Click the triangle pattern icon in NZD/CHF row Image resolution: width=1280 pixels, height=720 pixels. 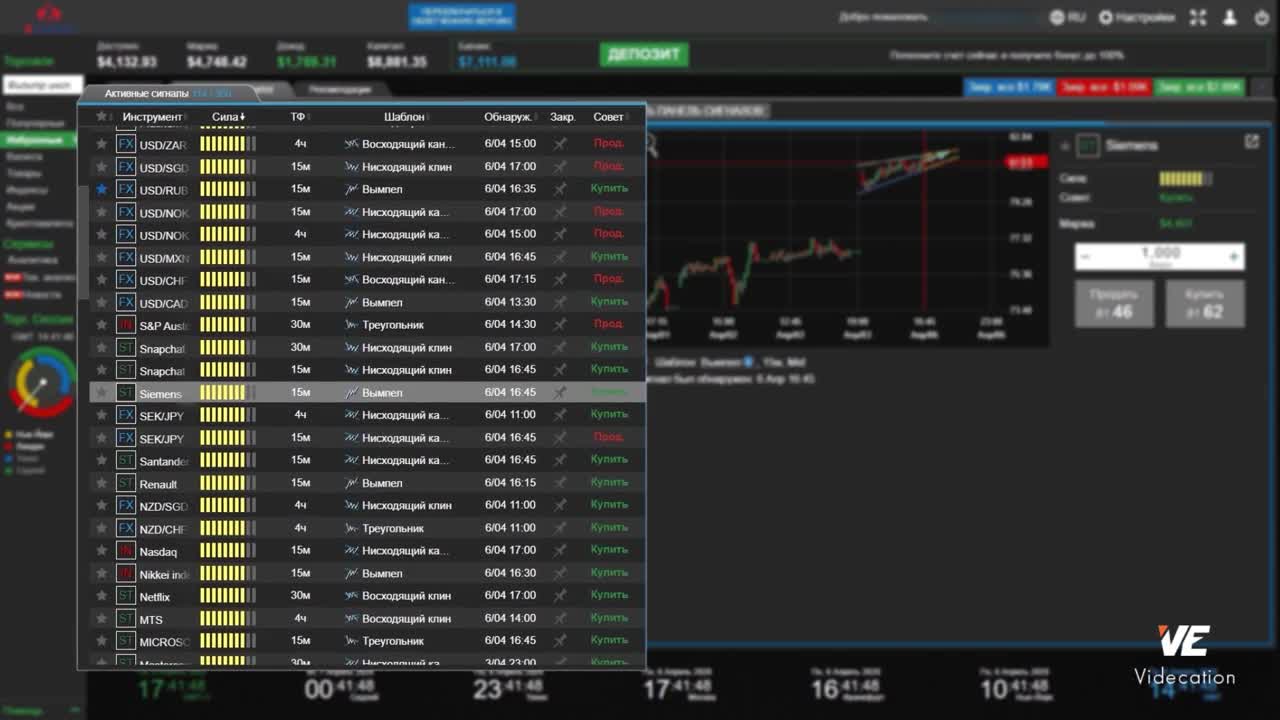[352, 528]
